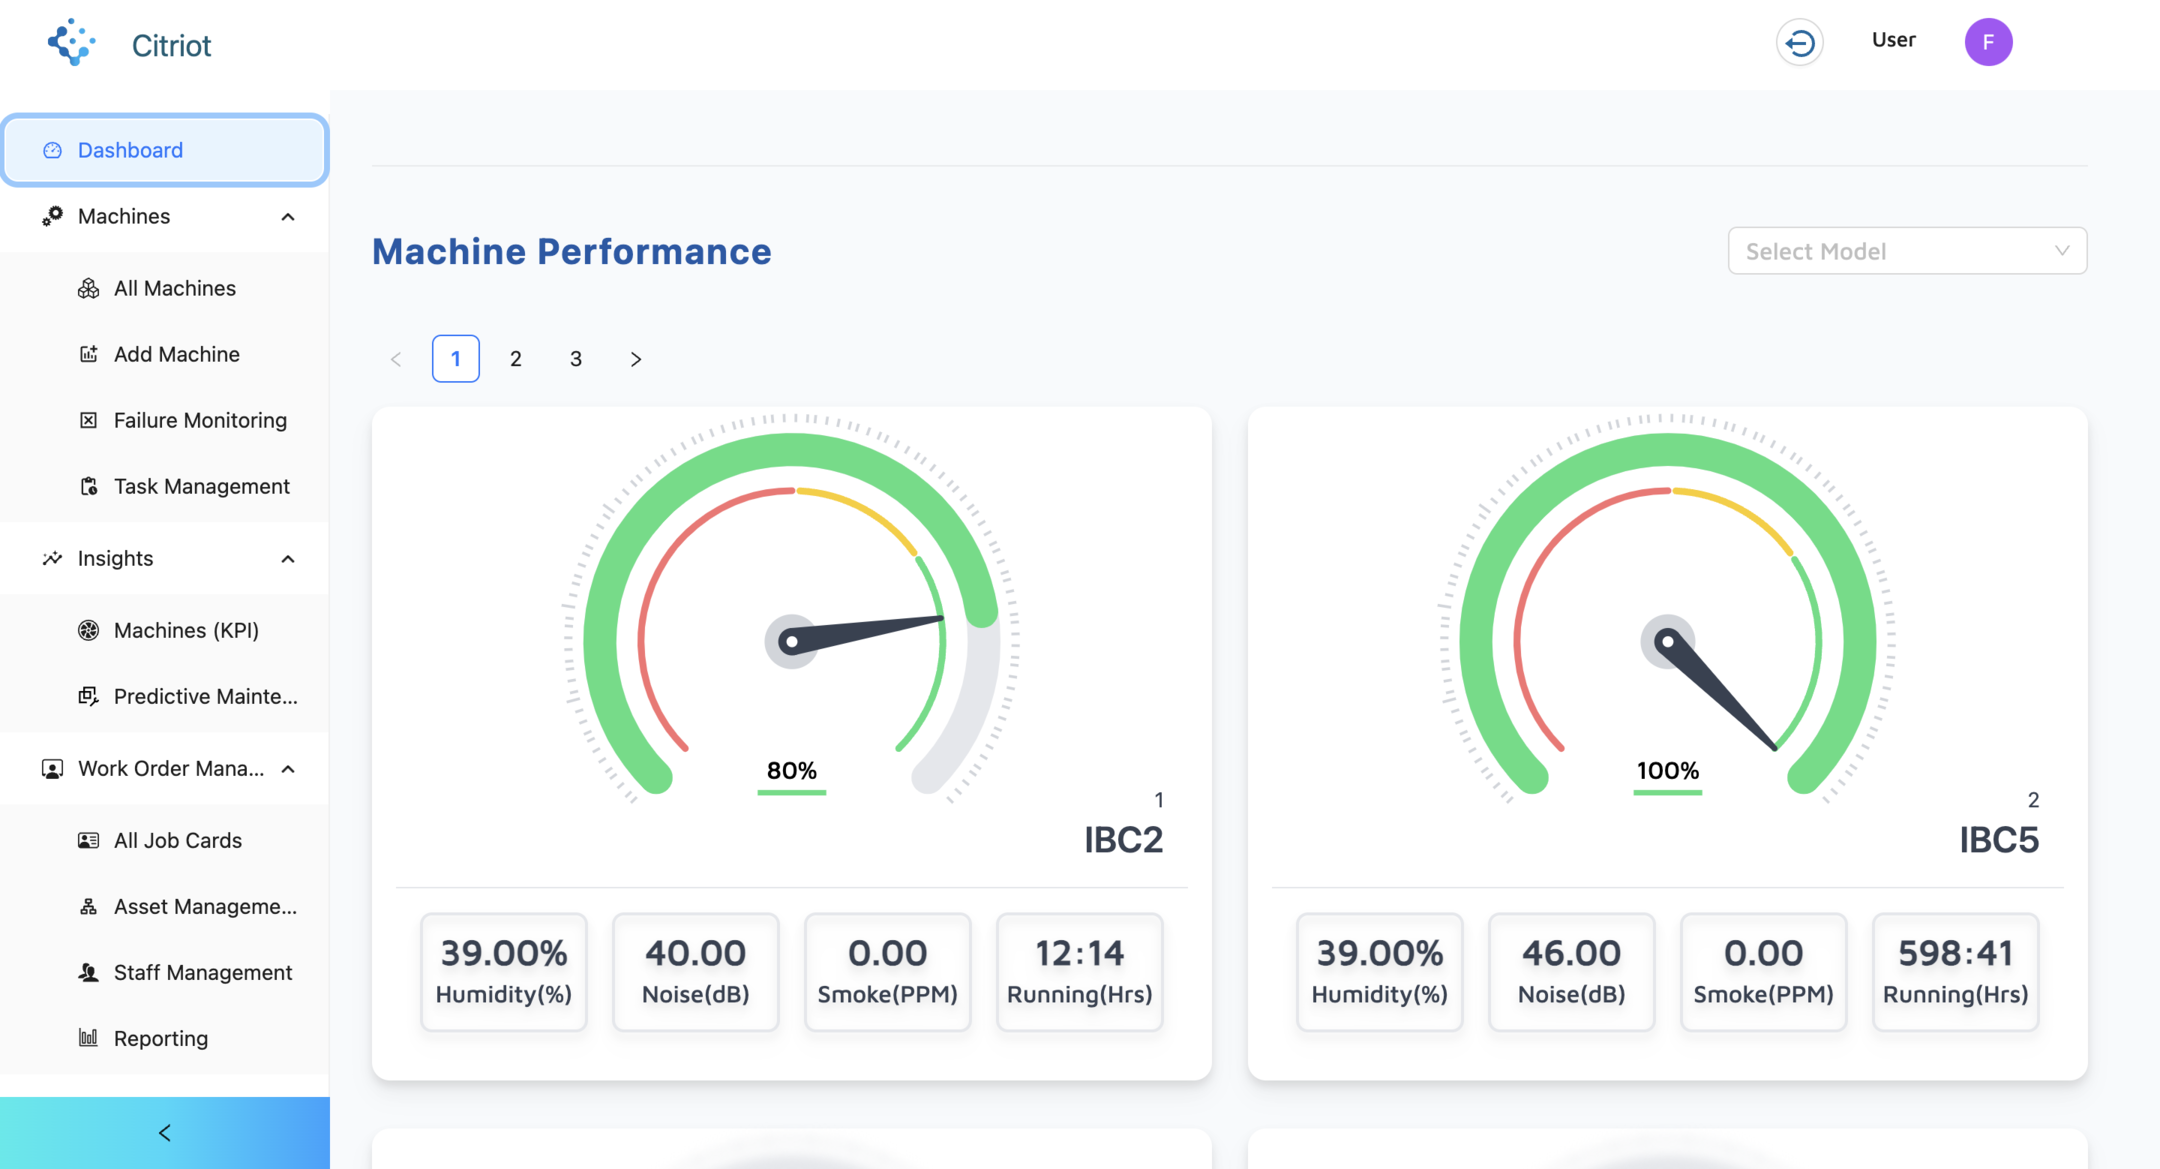Viewport: 2160px width, 1169px height.
Task: Collapse the sidebar with bottom arrow
Action: click(165, 1133)
